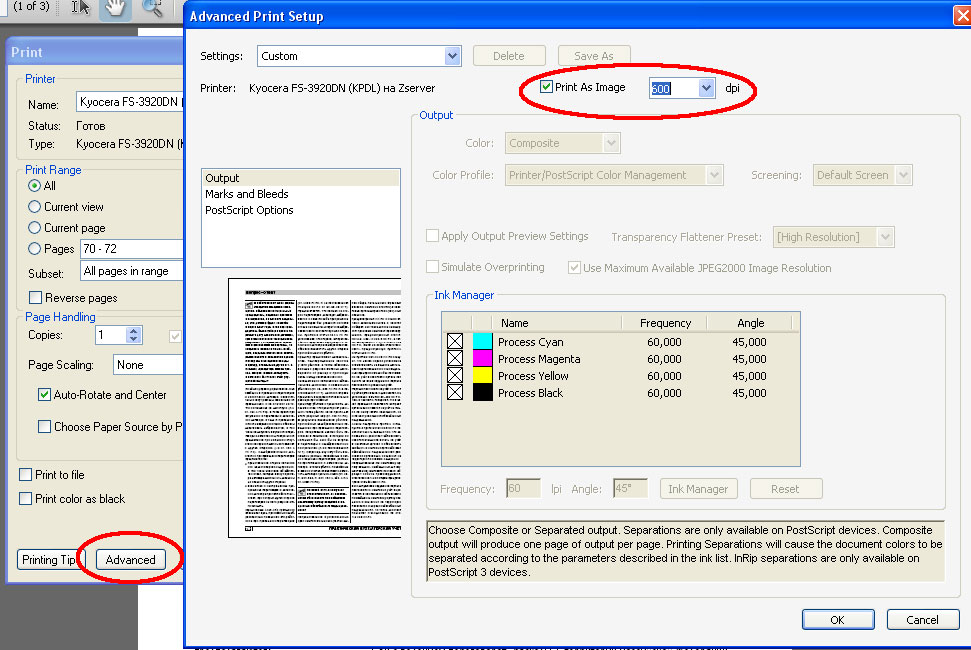This screenshot has width=971, height=650.
Task: Expand the 600 dpi resolution dropdown
Action: tap(707, 88)
